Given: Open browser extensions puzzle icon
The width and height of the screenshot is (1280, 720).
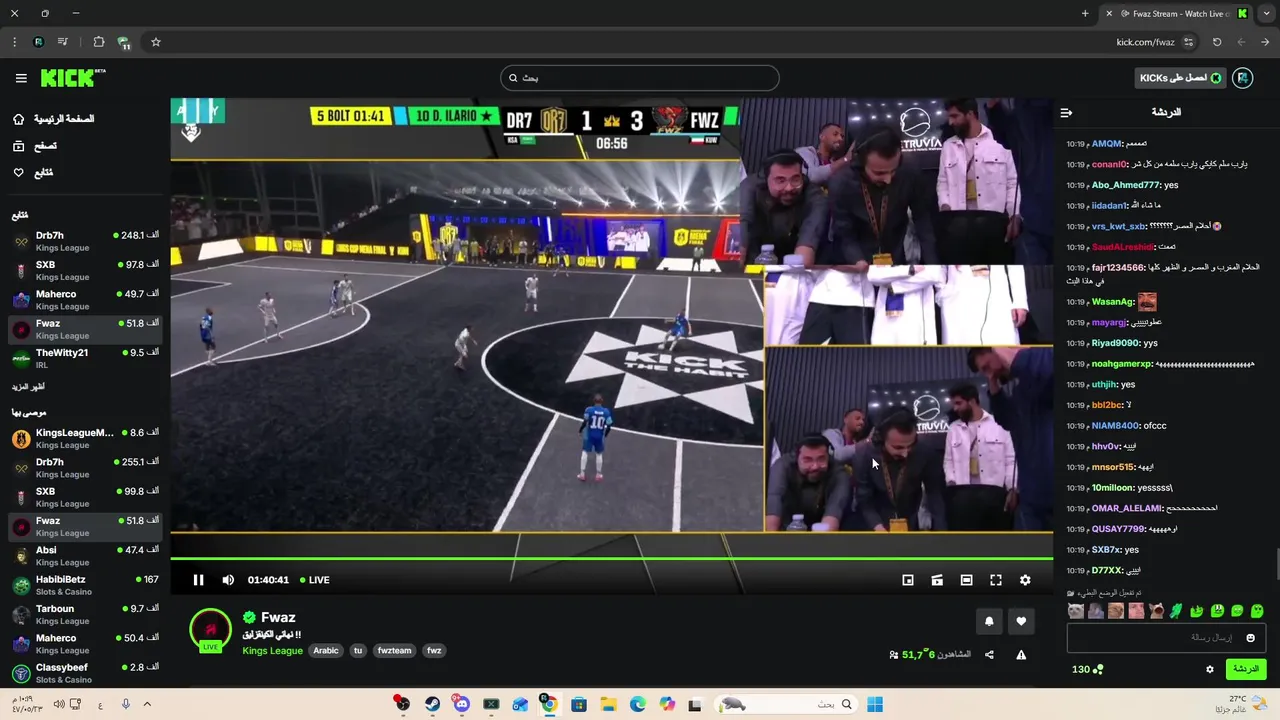Looking at the screenshot, I should point(98,42).
